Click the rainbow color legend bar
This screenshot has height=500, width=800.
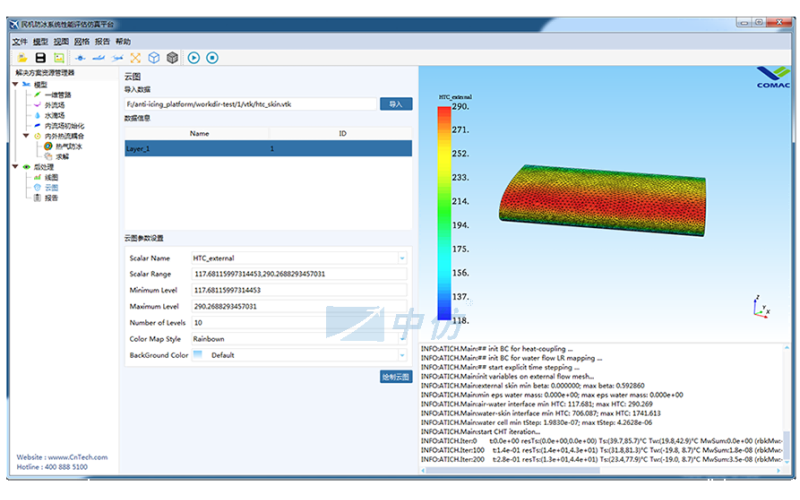pyautogui.click(x=444, y=213)
